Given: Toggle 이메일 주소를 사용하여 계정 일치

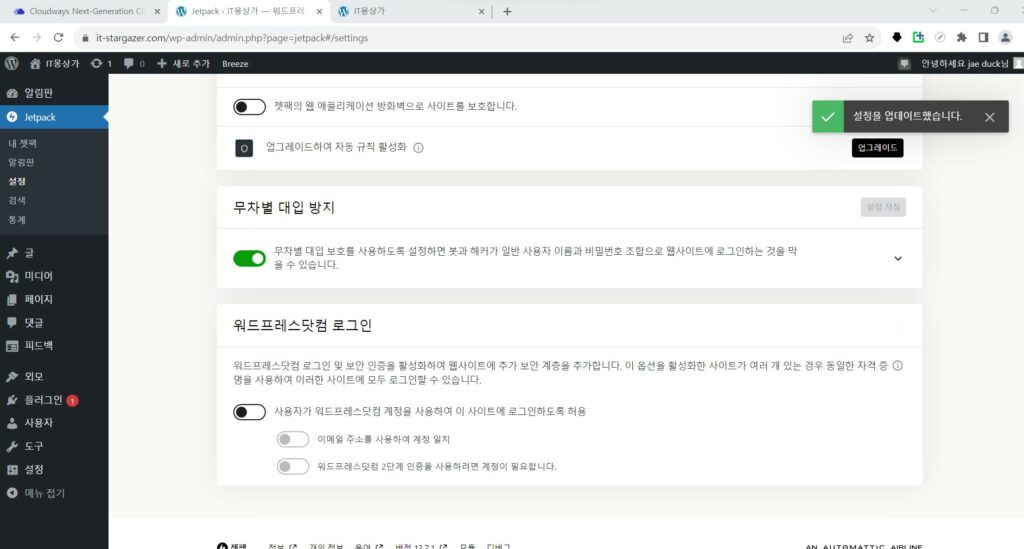Looking at the screenshot, I should point(293,439).
